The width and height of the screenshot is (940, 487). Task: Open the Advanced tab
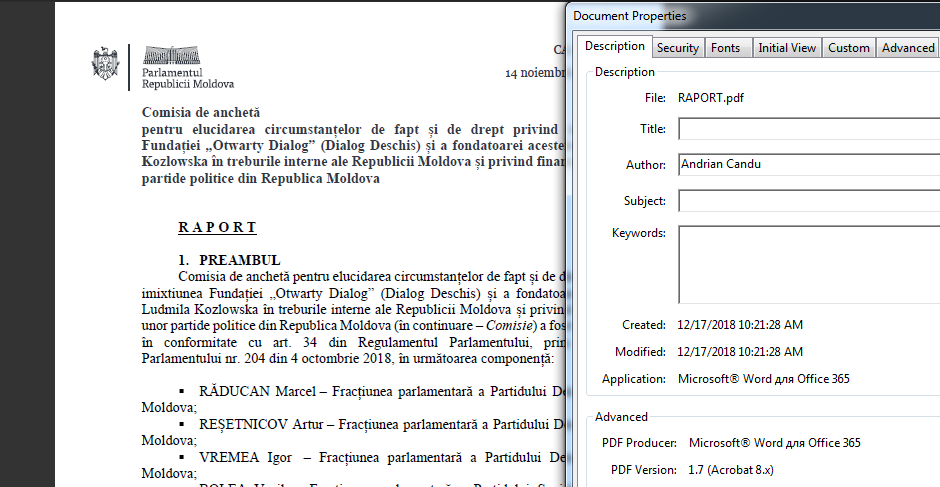(907, 48)
